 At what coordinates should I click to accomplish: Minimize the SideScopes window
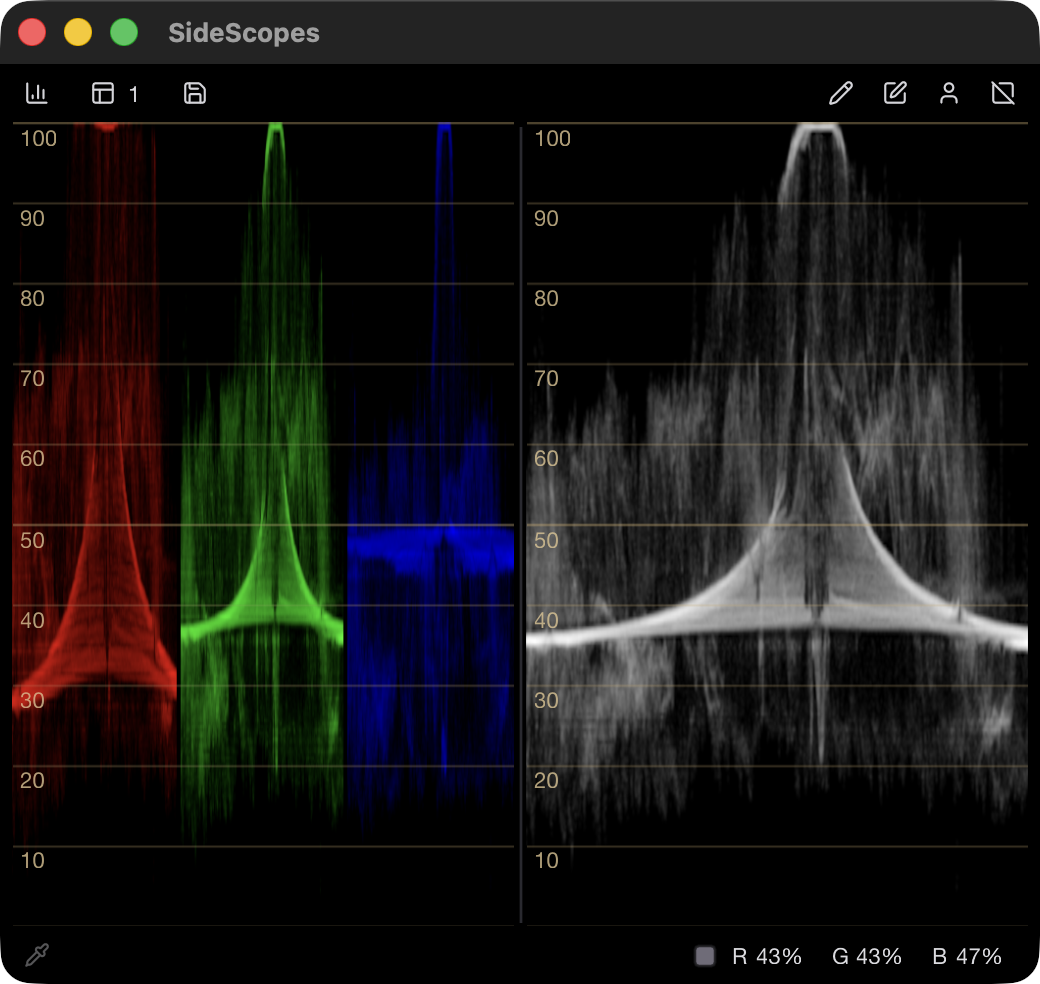pyautogui.click(x=78, y=32)
